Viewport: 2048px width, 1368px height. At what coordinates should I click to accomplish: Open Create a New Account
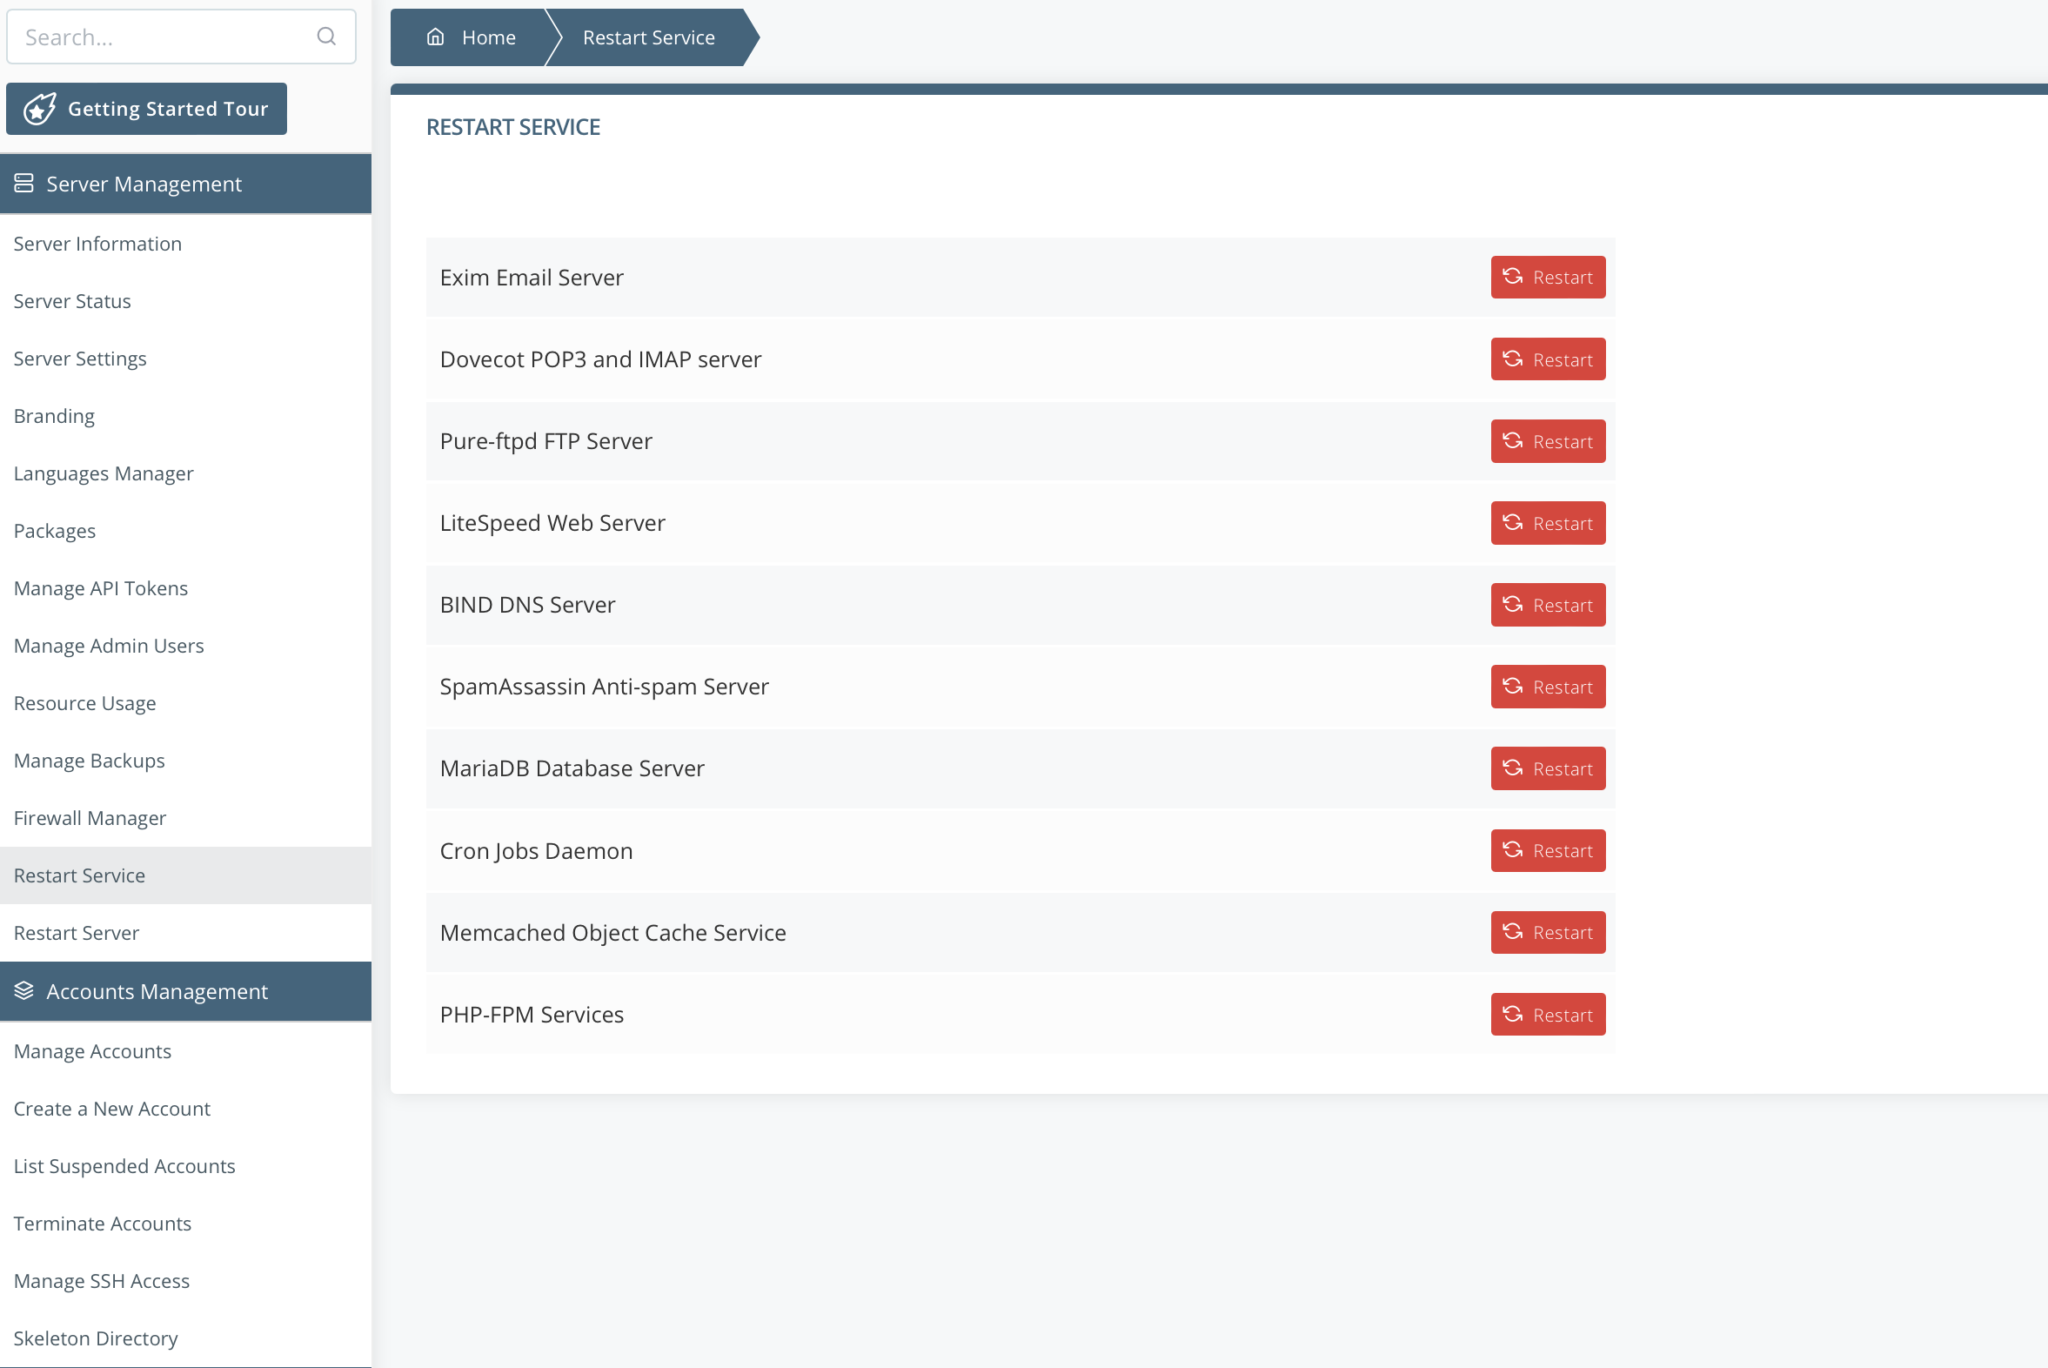[x=112, y=1109]
